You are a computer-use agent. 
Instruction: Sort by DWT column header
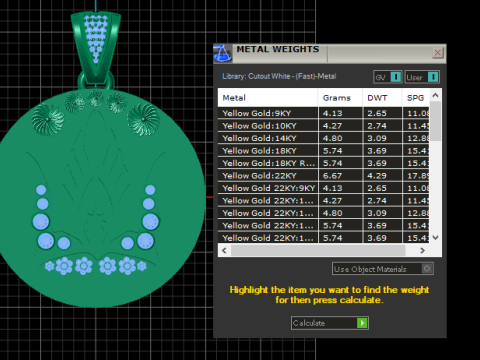click(382, 98)
